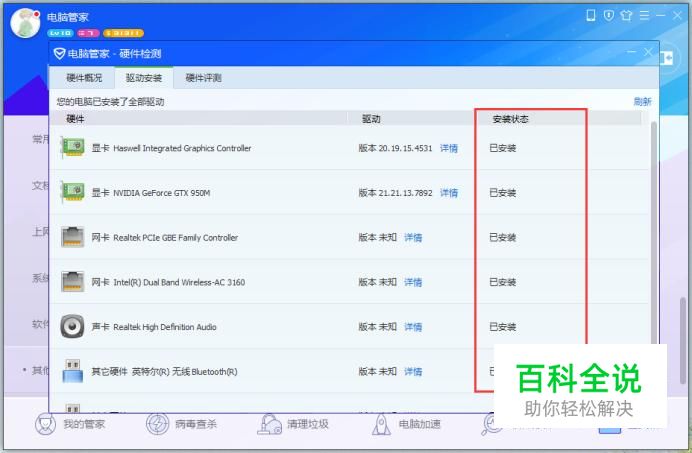Open 详情 for Realtek PCIe GBE Family Controller

click(x=413, y=238)
